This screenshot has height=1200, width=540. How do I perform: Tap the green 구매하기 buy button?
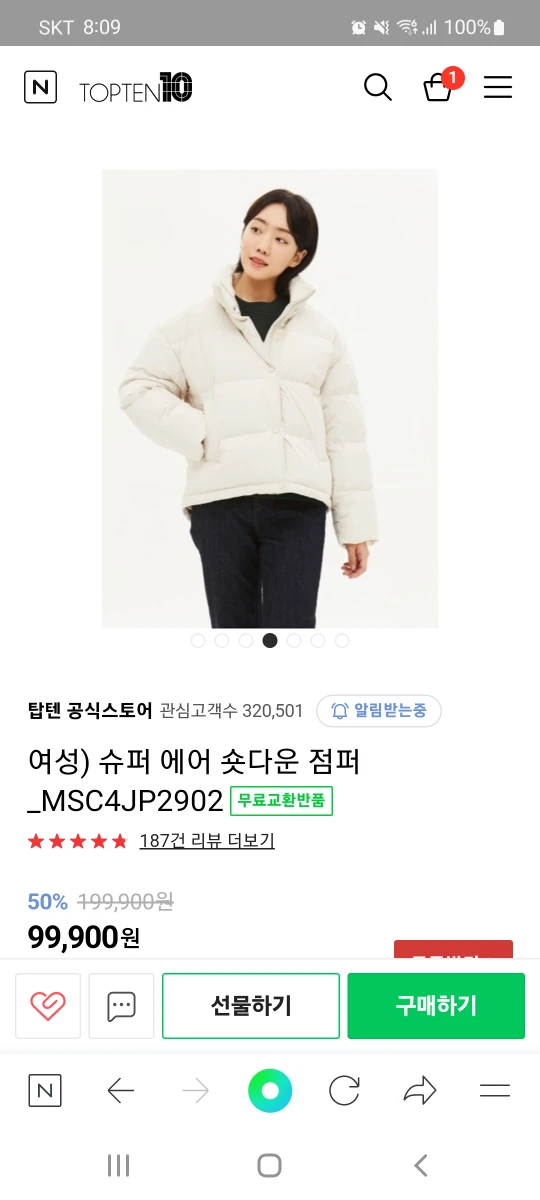coord(436,1006)
